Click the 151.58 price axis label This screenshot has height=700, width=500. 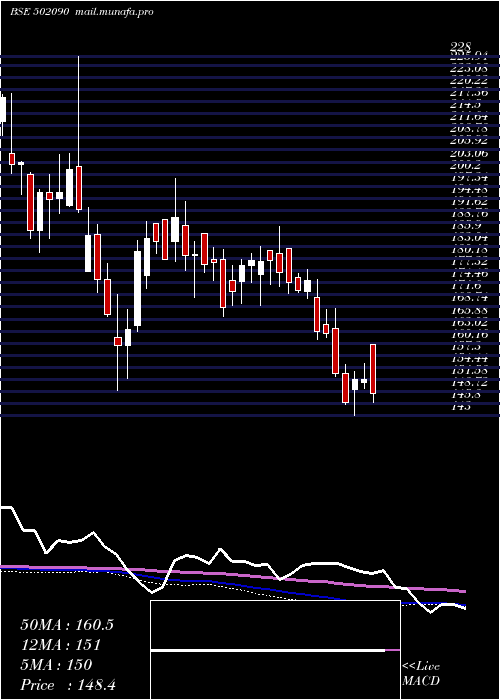click(x=468, y=371)
